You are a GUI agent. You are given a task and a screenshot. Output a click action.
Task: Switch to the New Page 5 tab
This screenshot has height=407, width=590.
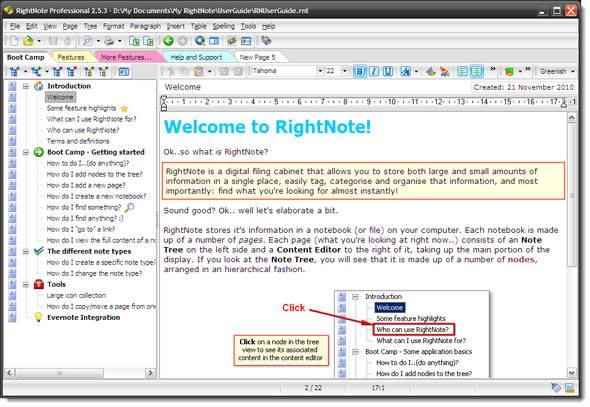point(257,57)
